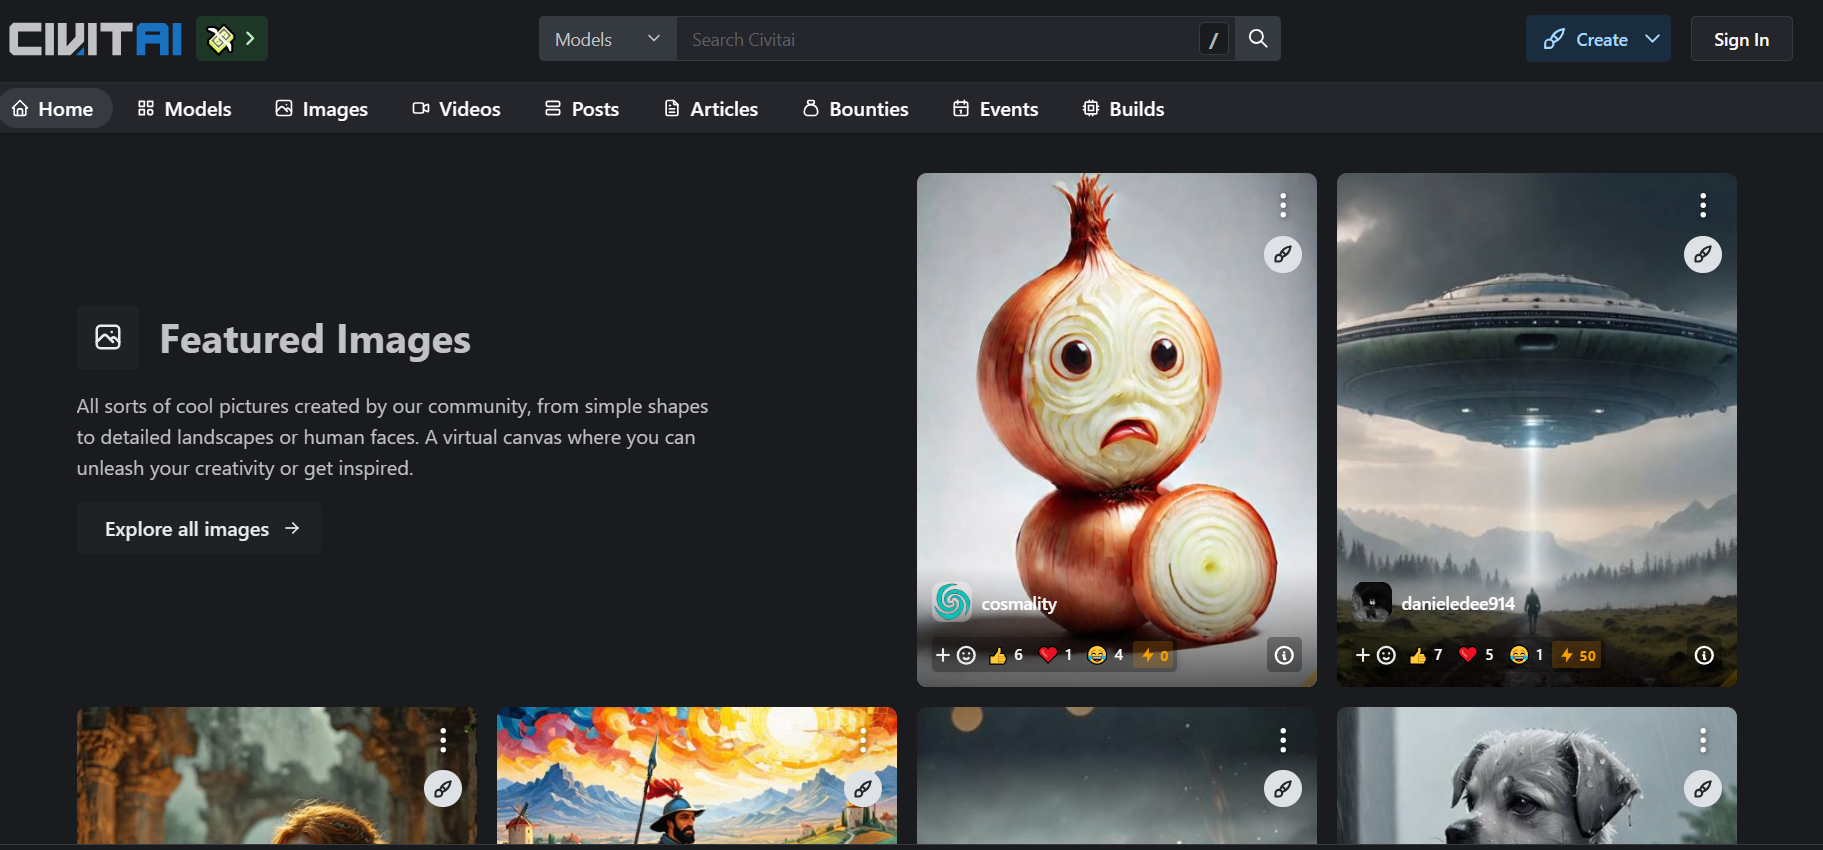This screenshot has height=850, width=1823.
Task: Go to the Home tab
Action: (x=54, y=108)
